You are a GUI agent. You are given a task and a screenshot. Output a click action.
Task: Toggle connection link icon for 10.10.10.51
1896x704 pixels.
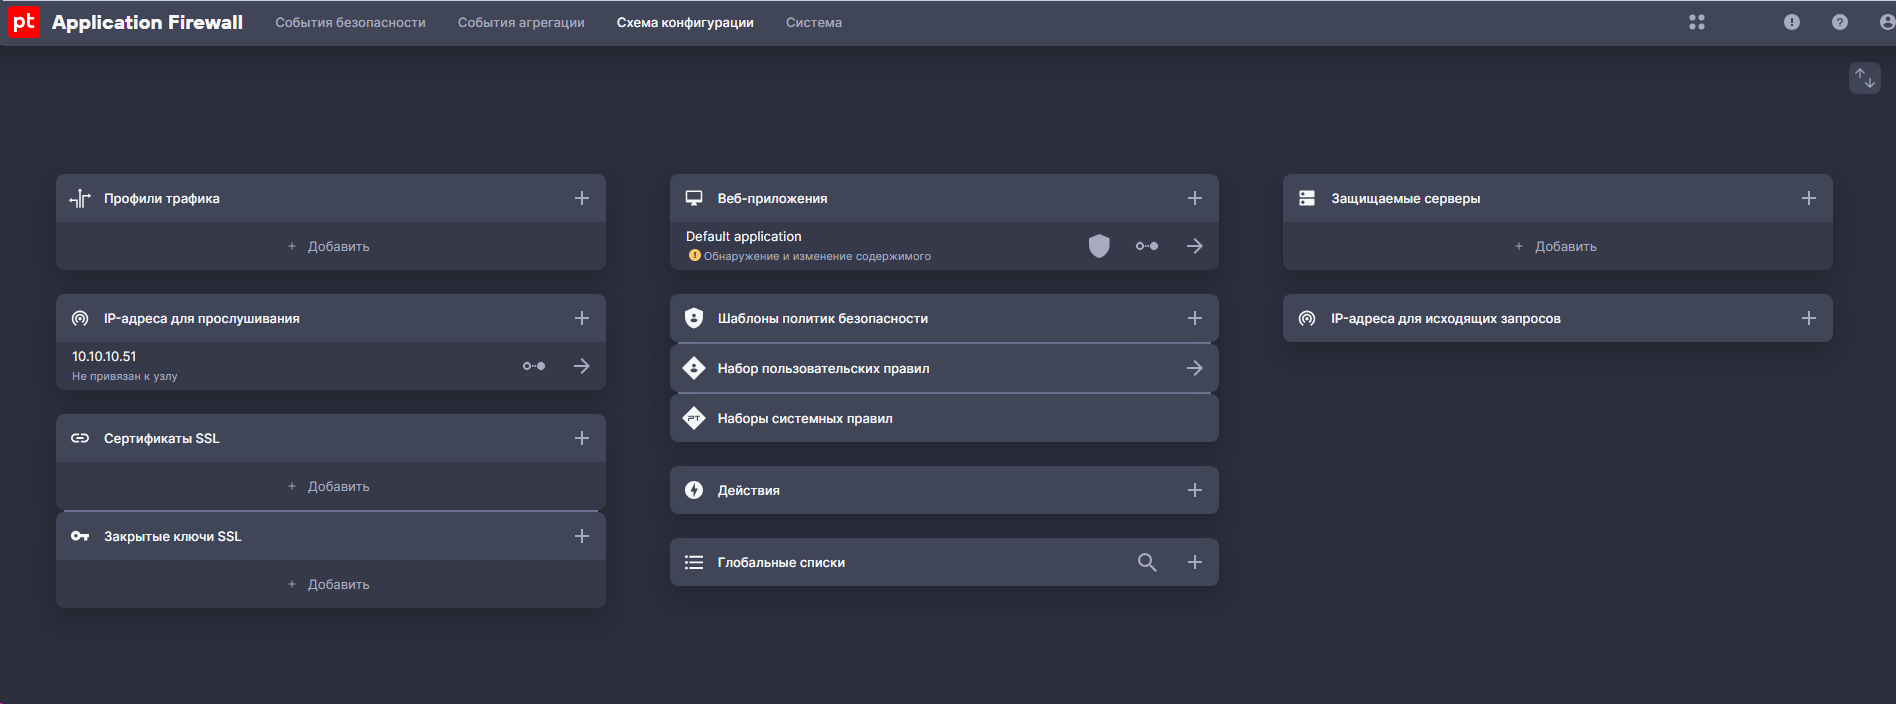coord(534,366)
